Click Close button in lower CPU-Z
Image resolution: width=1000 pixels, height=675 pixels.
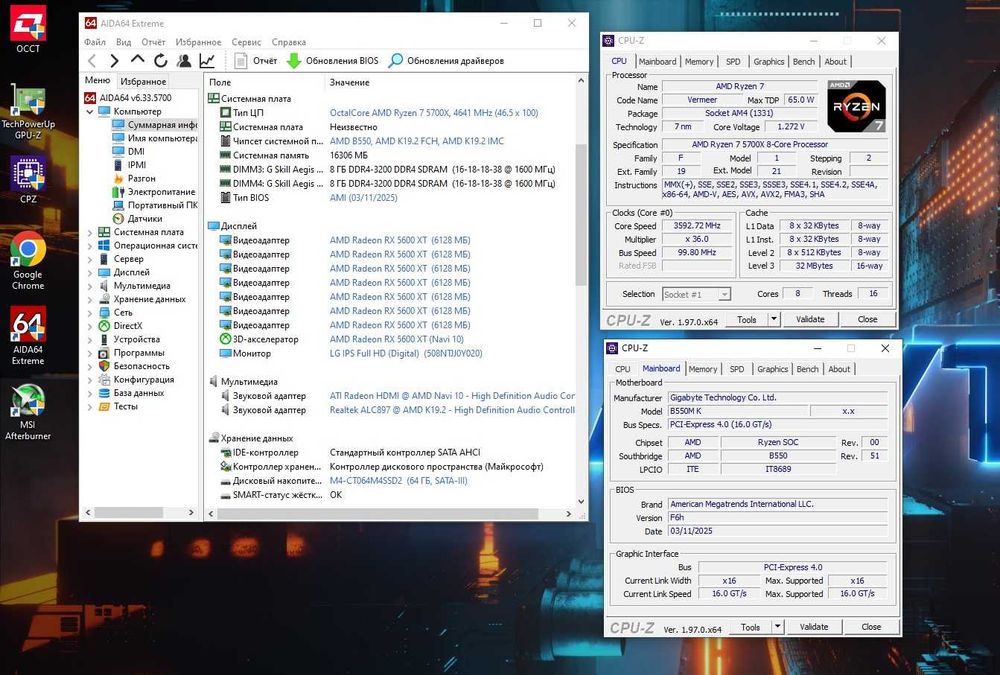[871, 627]
